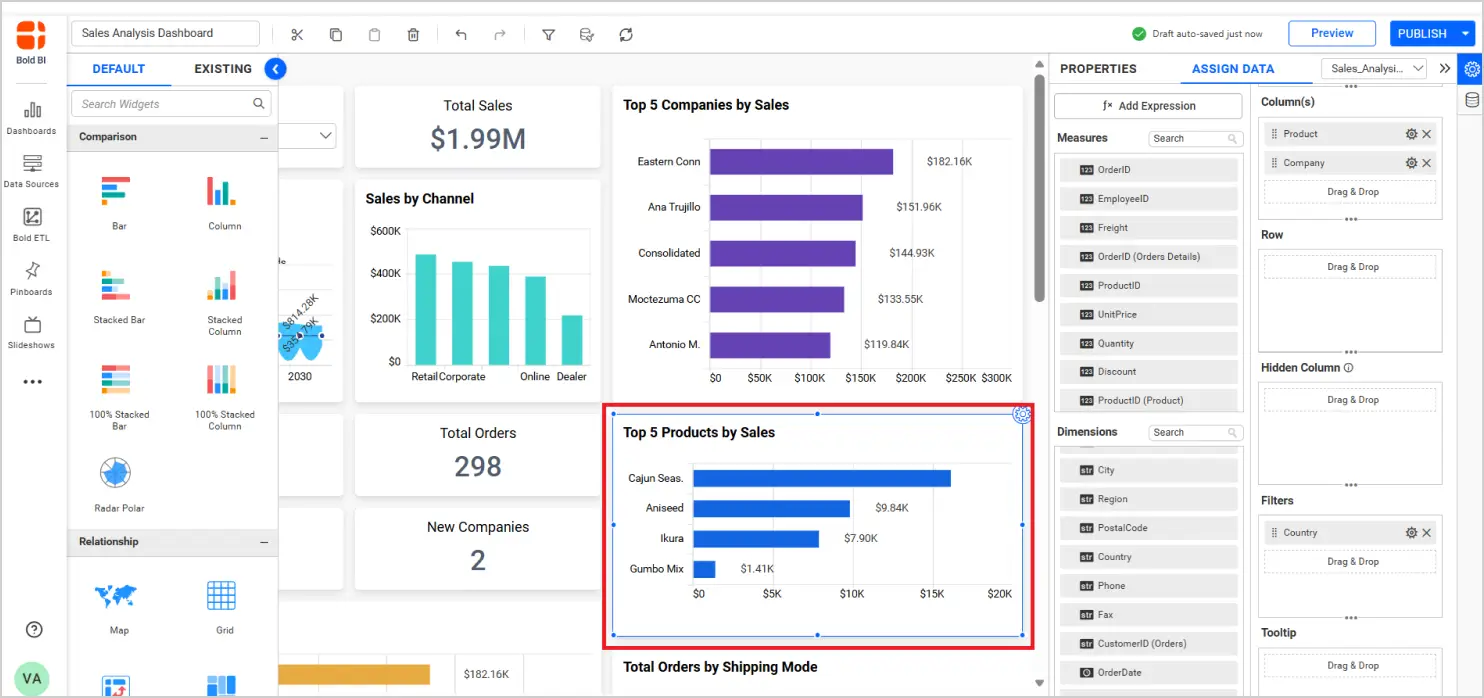Image resolution: width=1484 pixels, height=698 pixels.
Task: Open Top 5 Products widget settings gear
Action: pyautogui.click(x=1022, y=414)
